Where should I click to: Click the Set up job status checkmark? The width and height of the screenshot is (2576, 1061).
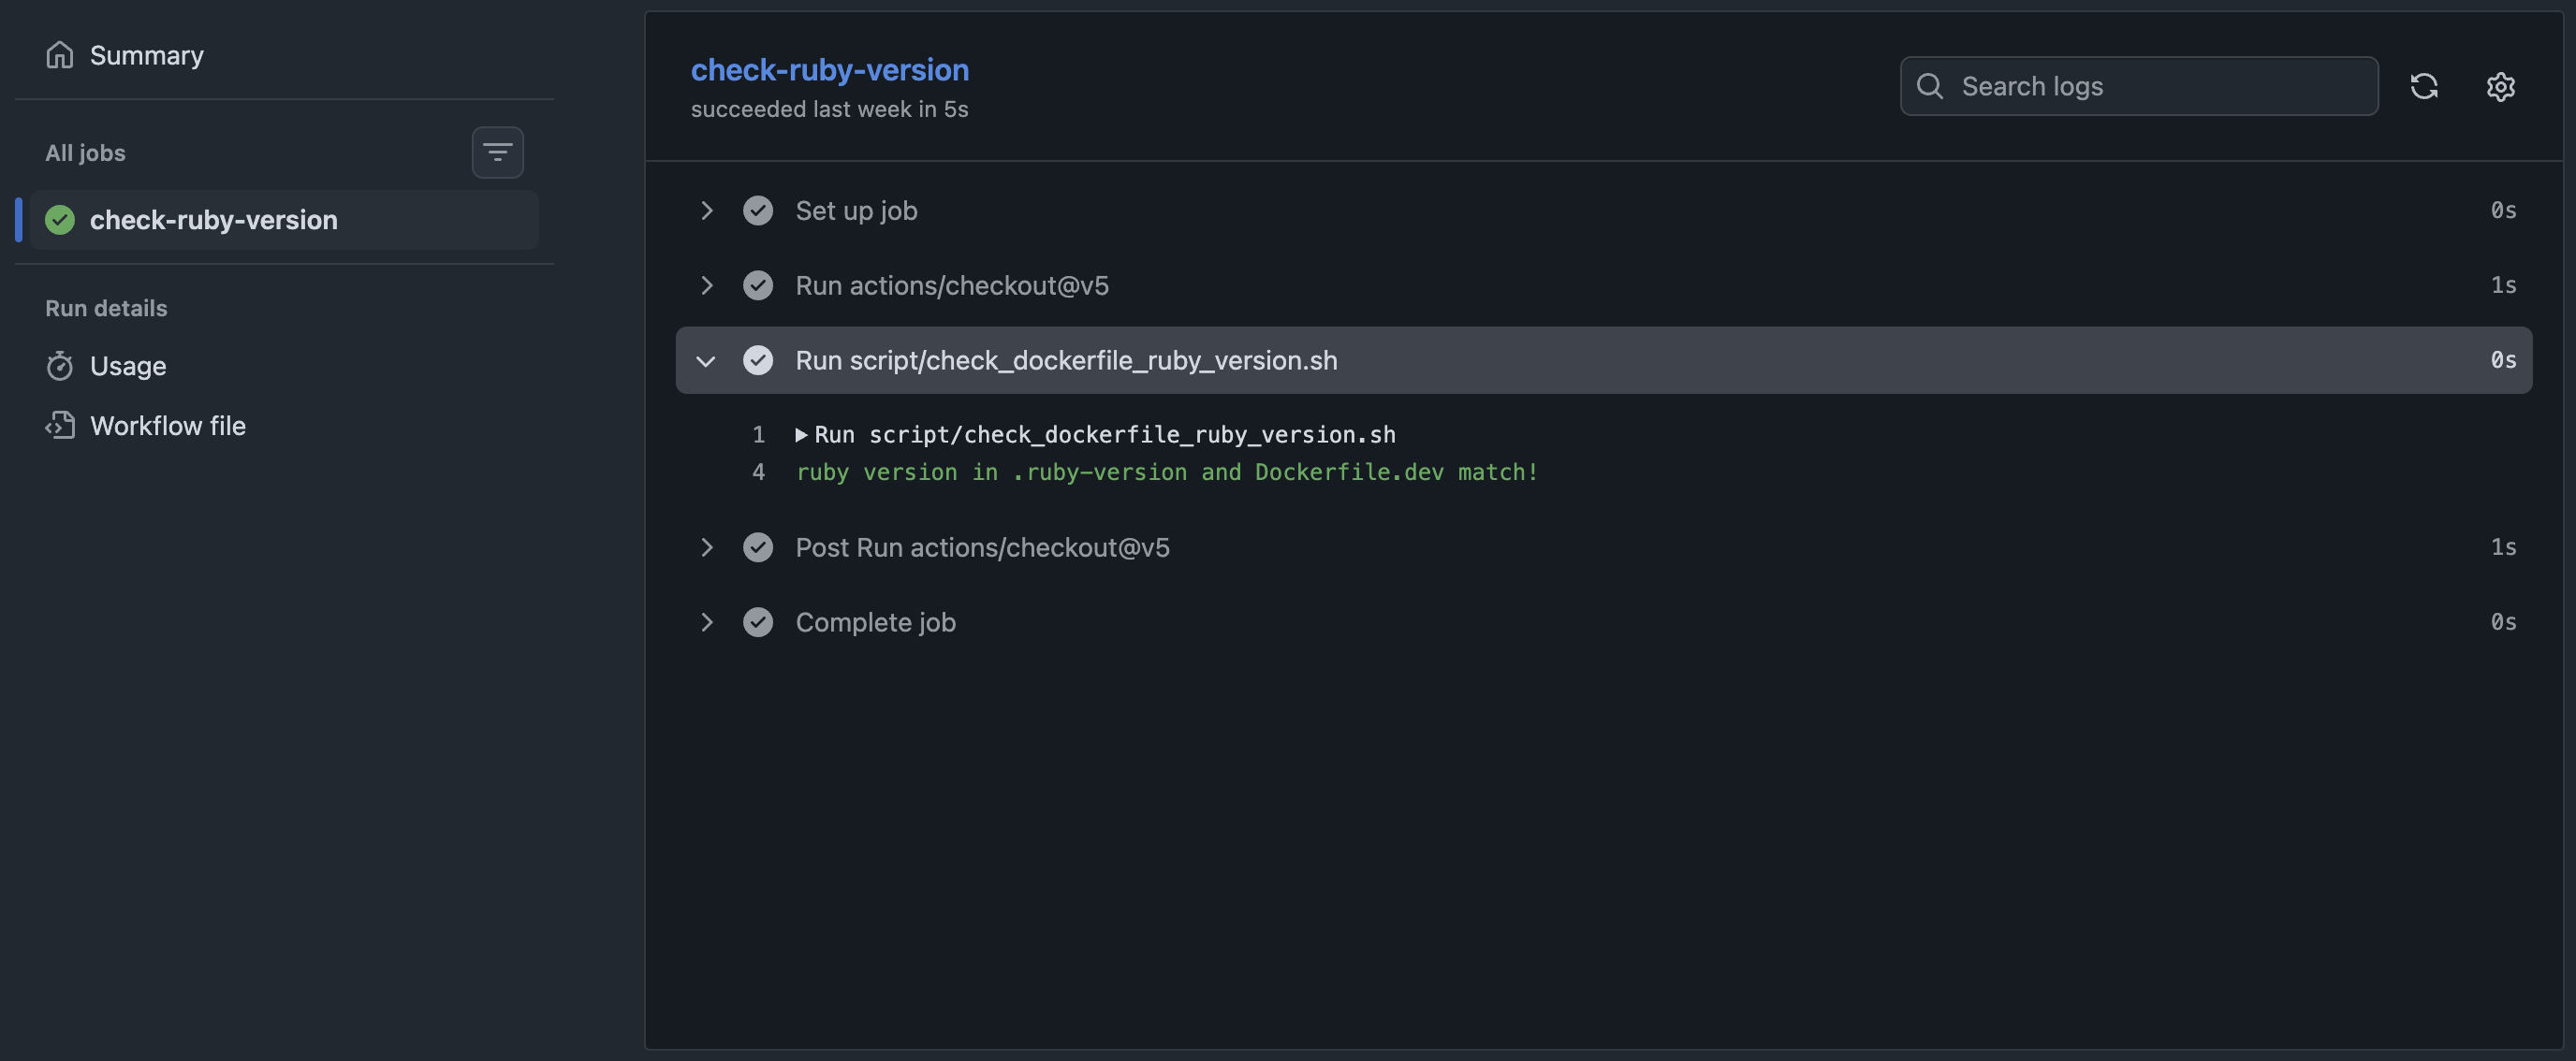click(x=758, y=211)
